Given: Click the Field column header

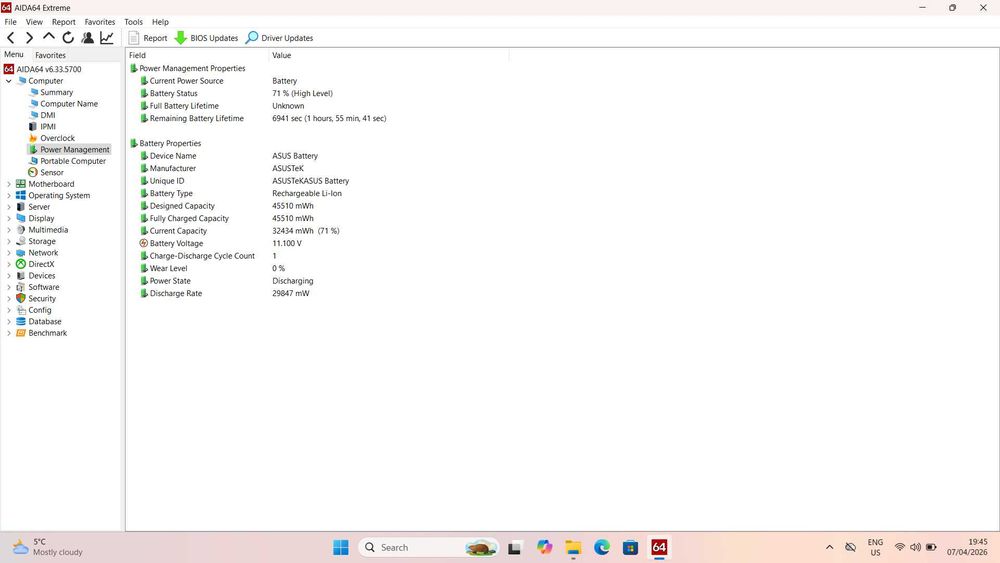Looking at the screenshot, I should pos(197,55).
